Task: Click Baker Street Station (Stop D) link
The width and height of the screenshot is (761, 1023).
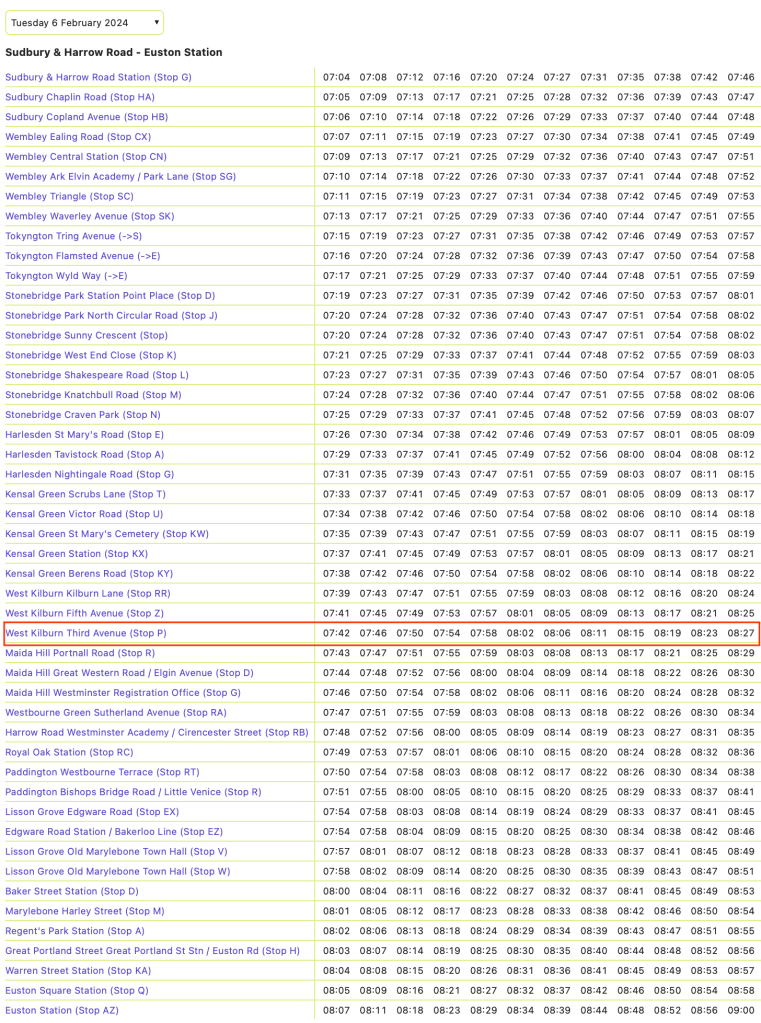Action: tap(72, 891)
